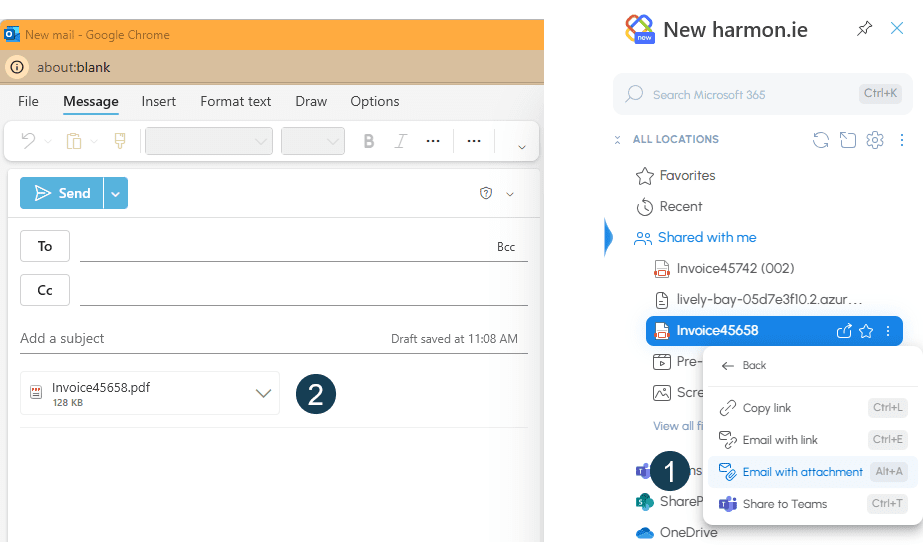The image size is (923, 556).
Task: Open Invoice45658 more options dots
Action: [888, 331]
